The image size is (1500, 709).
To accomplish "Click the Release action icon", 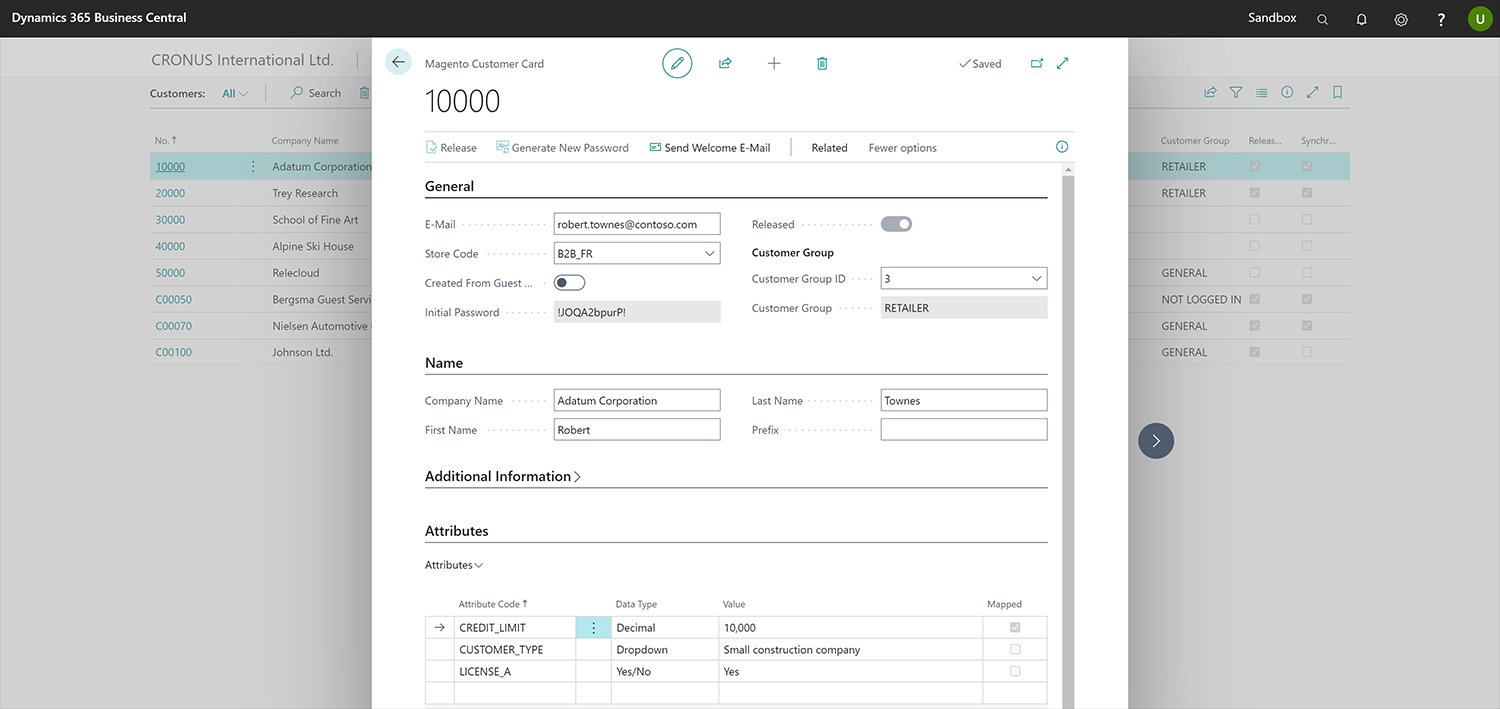I will 431,148.
